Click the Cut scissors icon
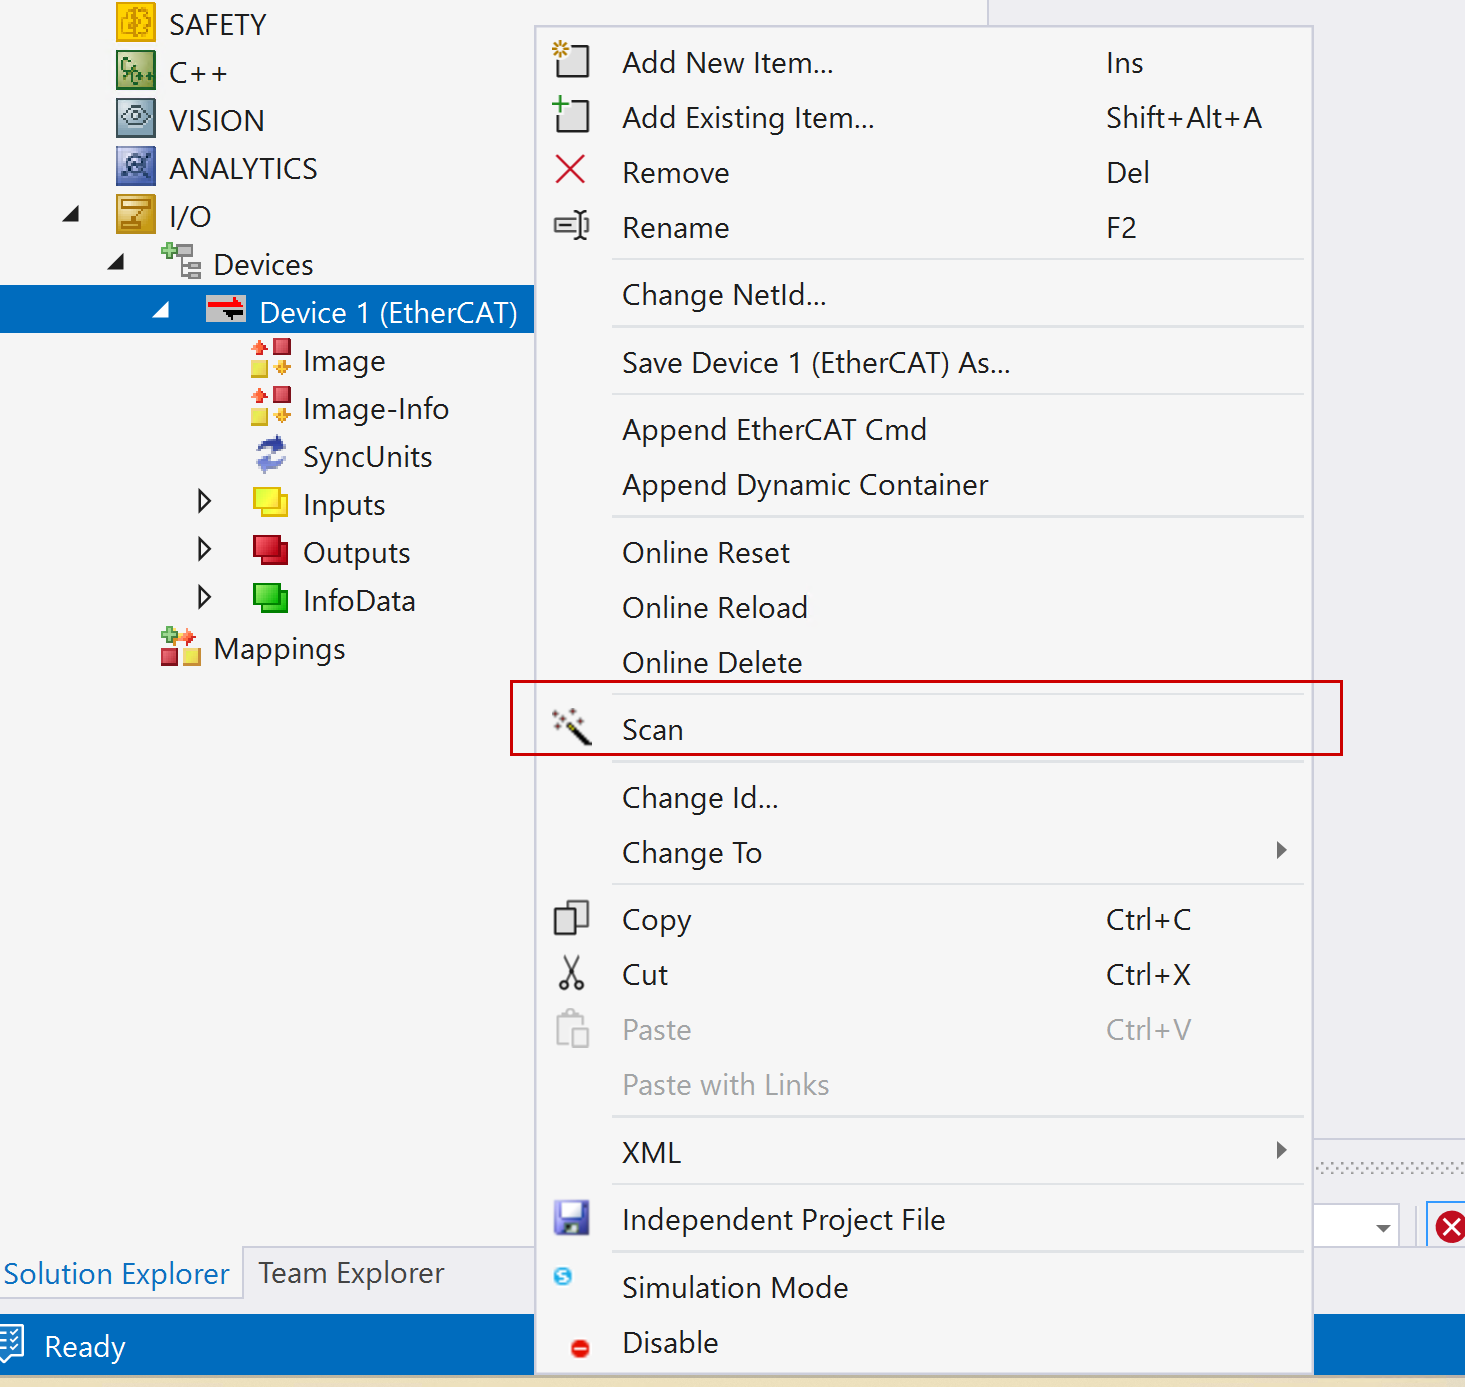 [571, 973]
